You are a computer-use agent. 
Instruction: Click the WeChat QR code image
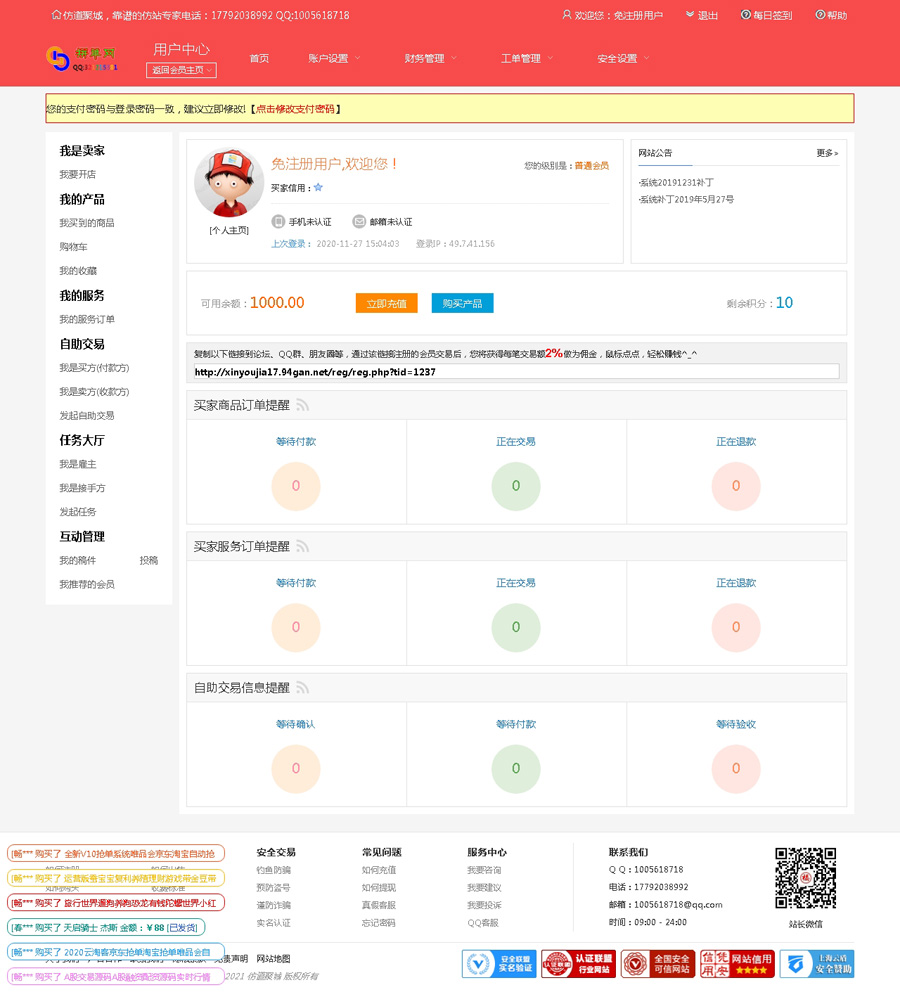click(x=805, y=879)
